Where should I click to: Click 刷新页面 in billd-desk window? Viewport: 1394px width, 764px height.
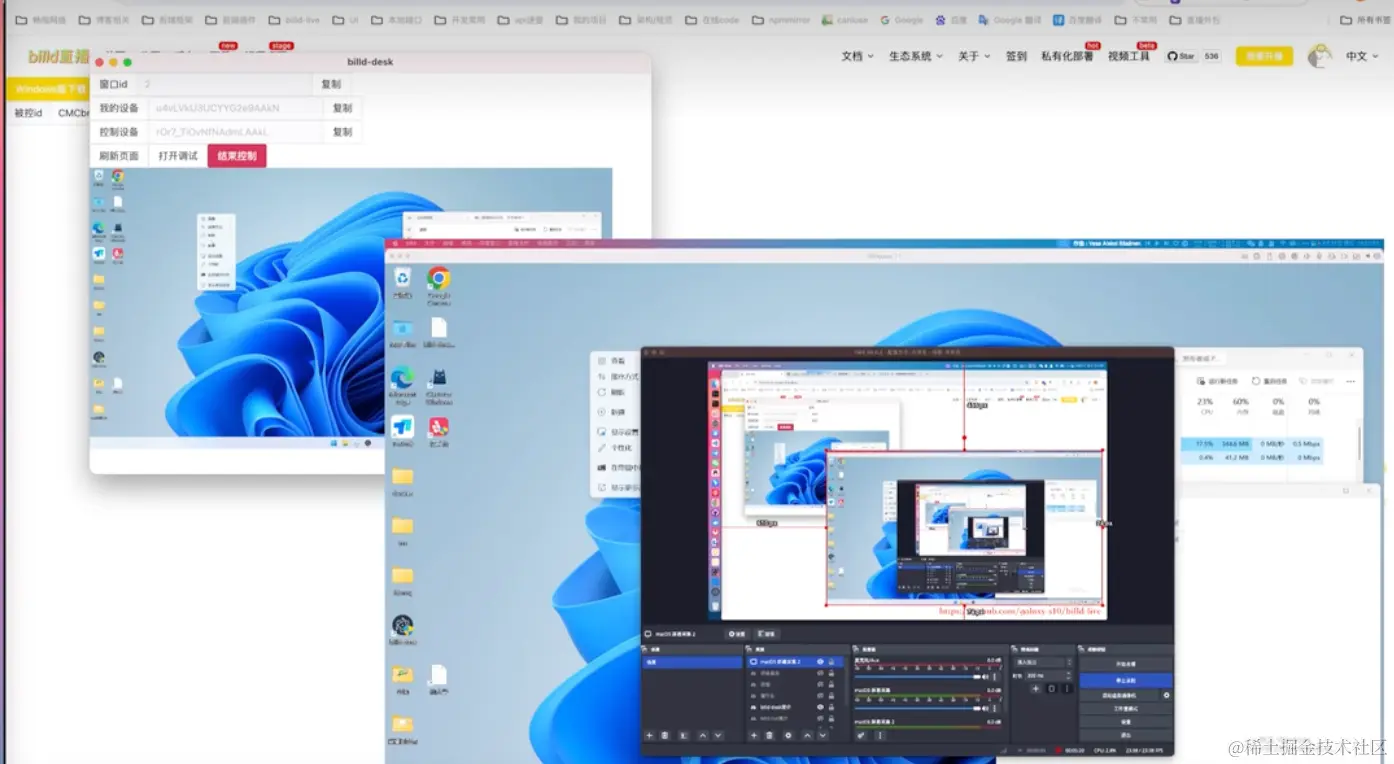119,156
